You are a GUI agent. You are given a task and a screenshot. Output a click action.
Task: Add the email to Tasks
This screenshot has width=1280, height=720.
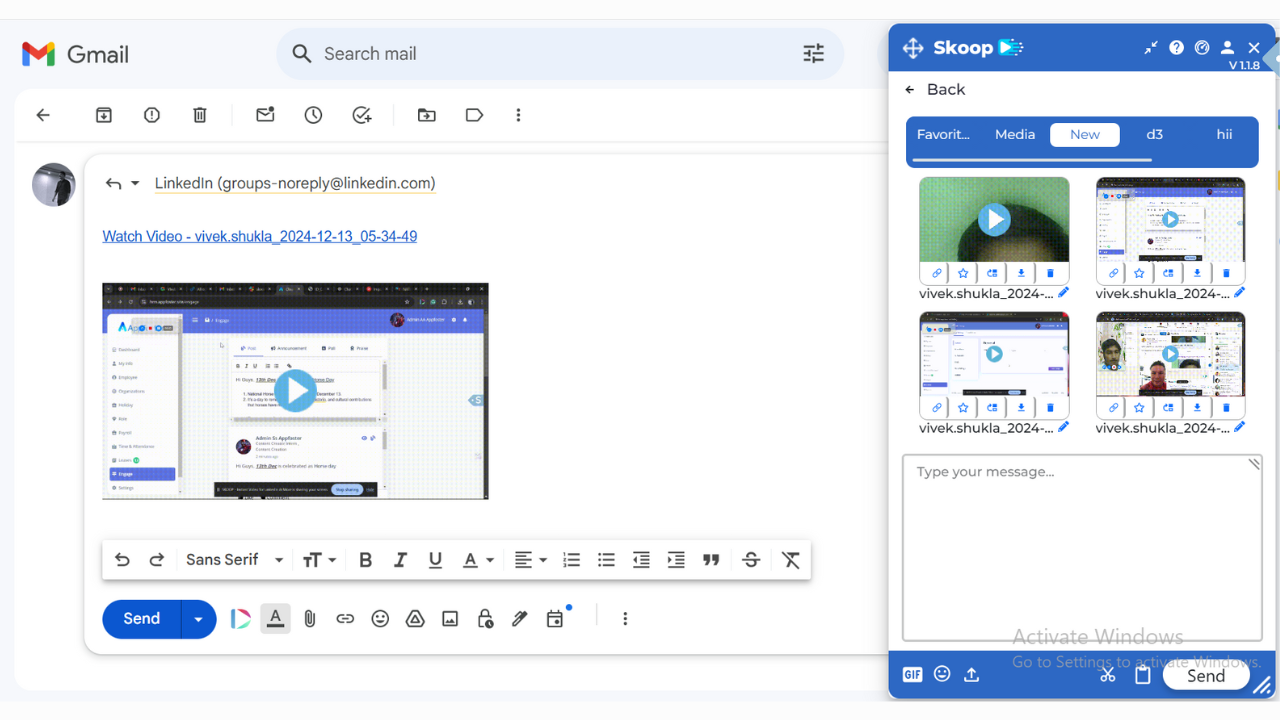coord(362,115)
